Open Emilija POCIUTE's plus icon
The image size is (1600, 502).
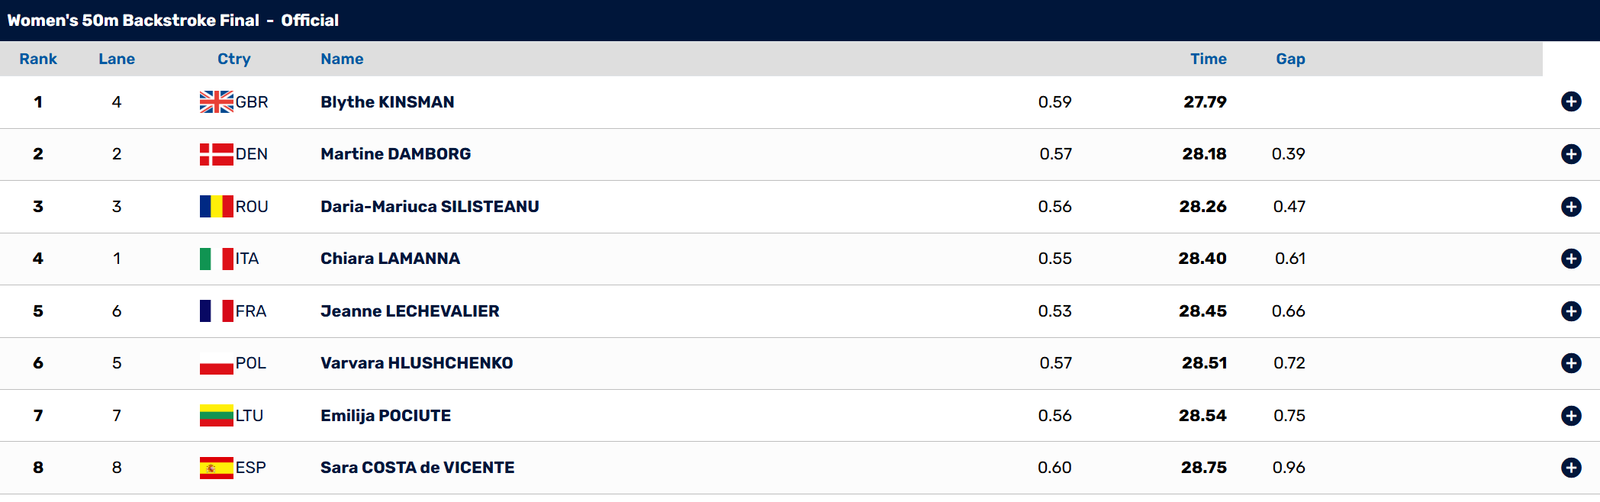(1571, 416)
